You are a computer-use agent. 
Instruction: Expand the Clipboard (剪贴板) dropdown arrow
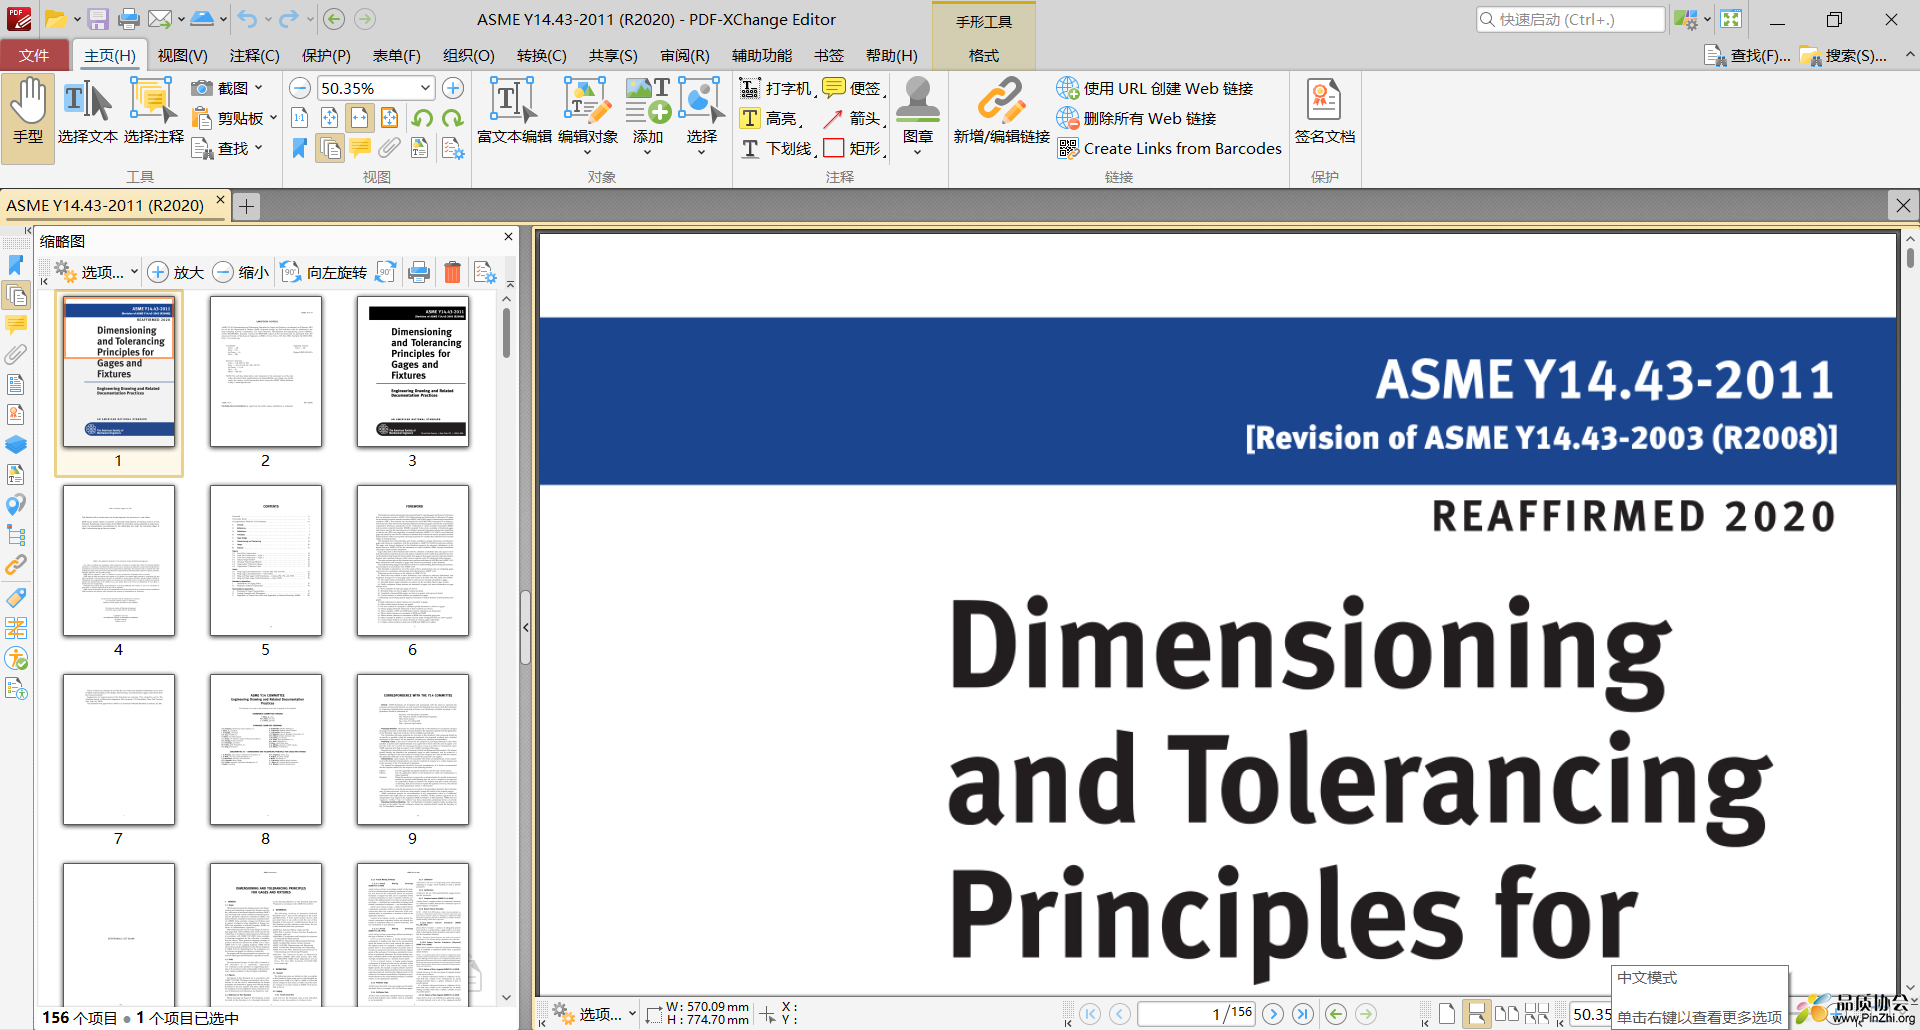click(273, 118)
